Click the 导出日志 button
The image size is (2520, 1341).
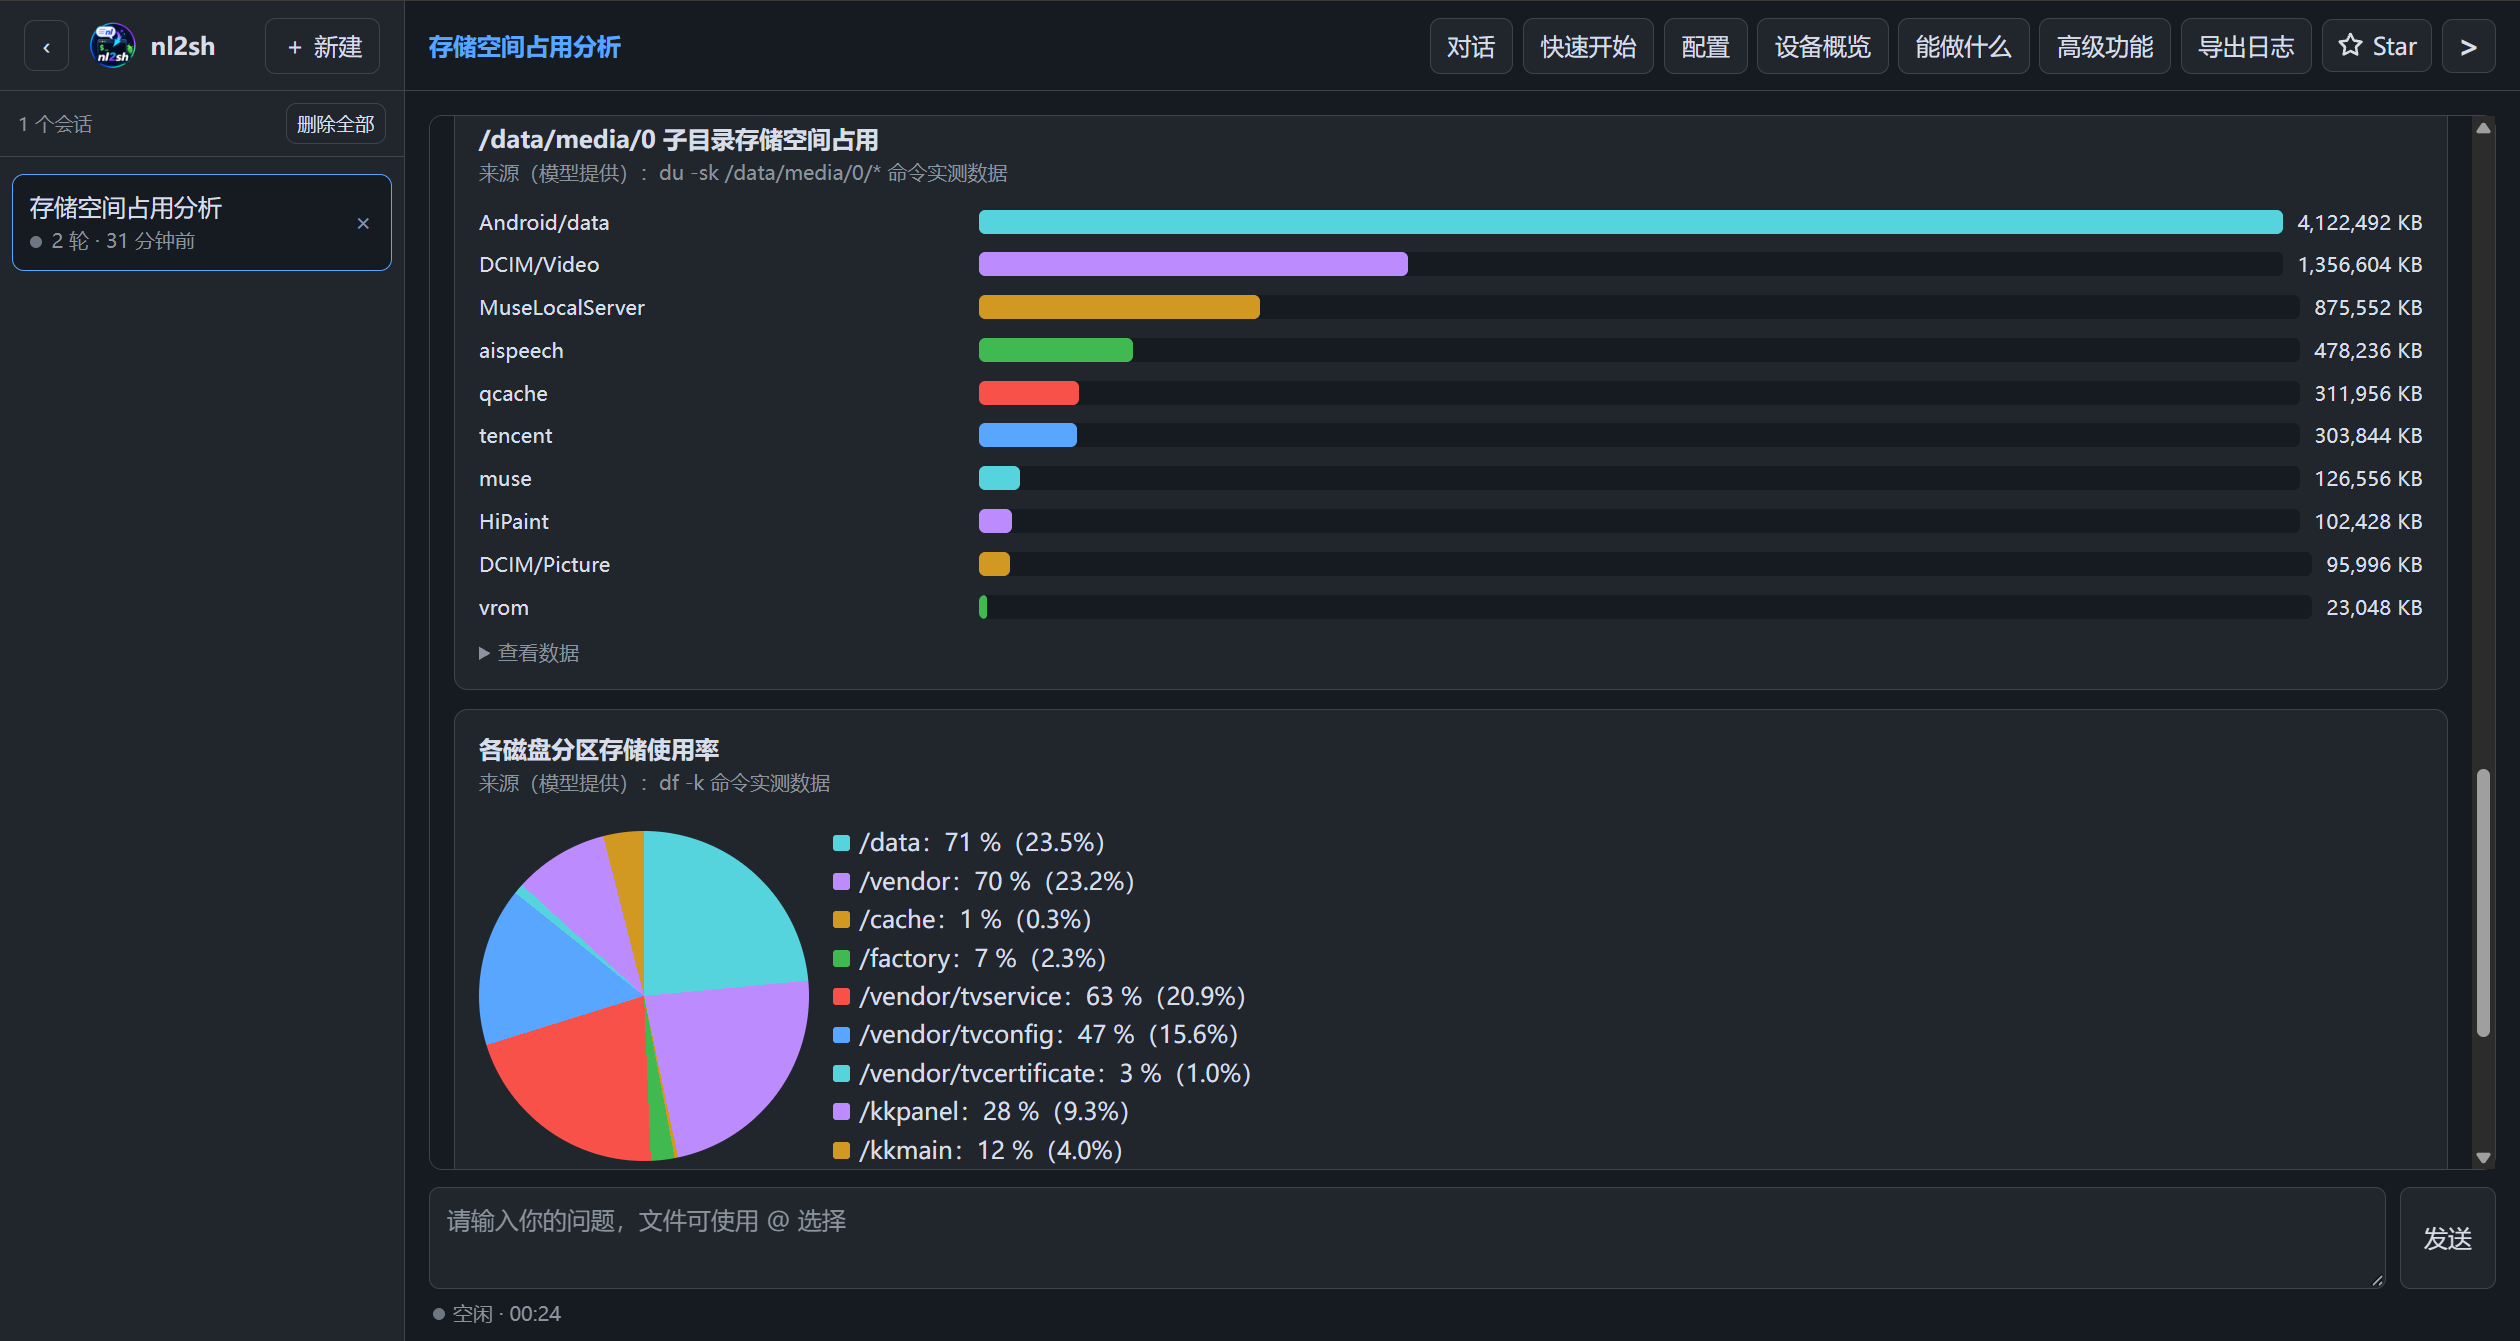tap(2246, 46)
